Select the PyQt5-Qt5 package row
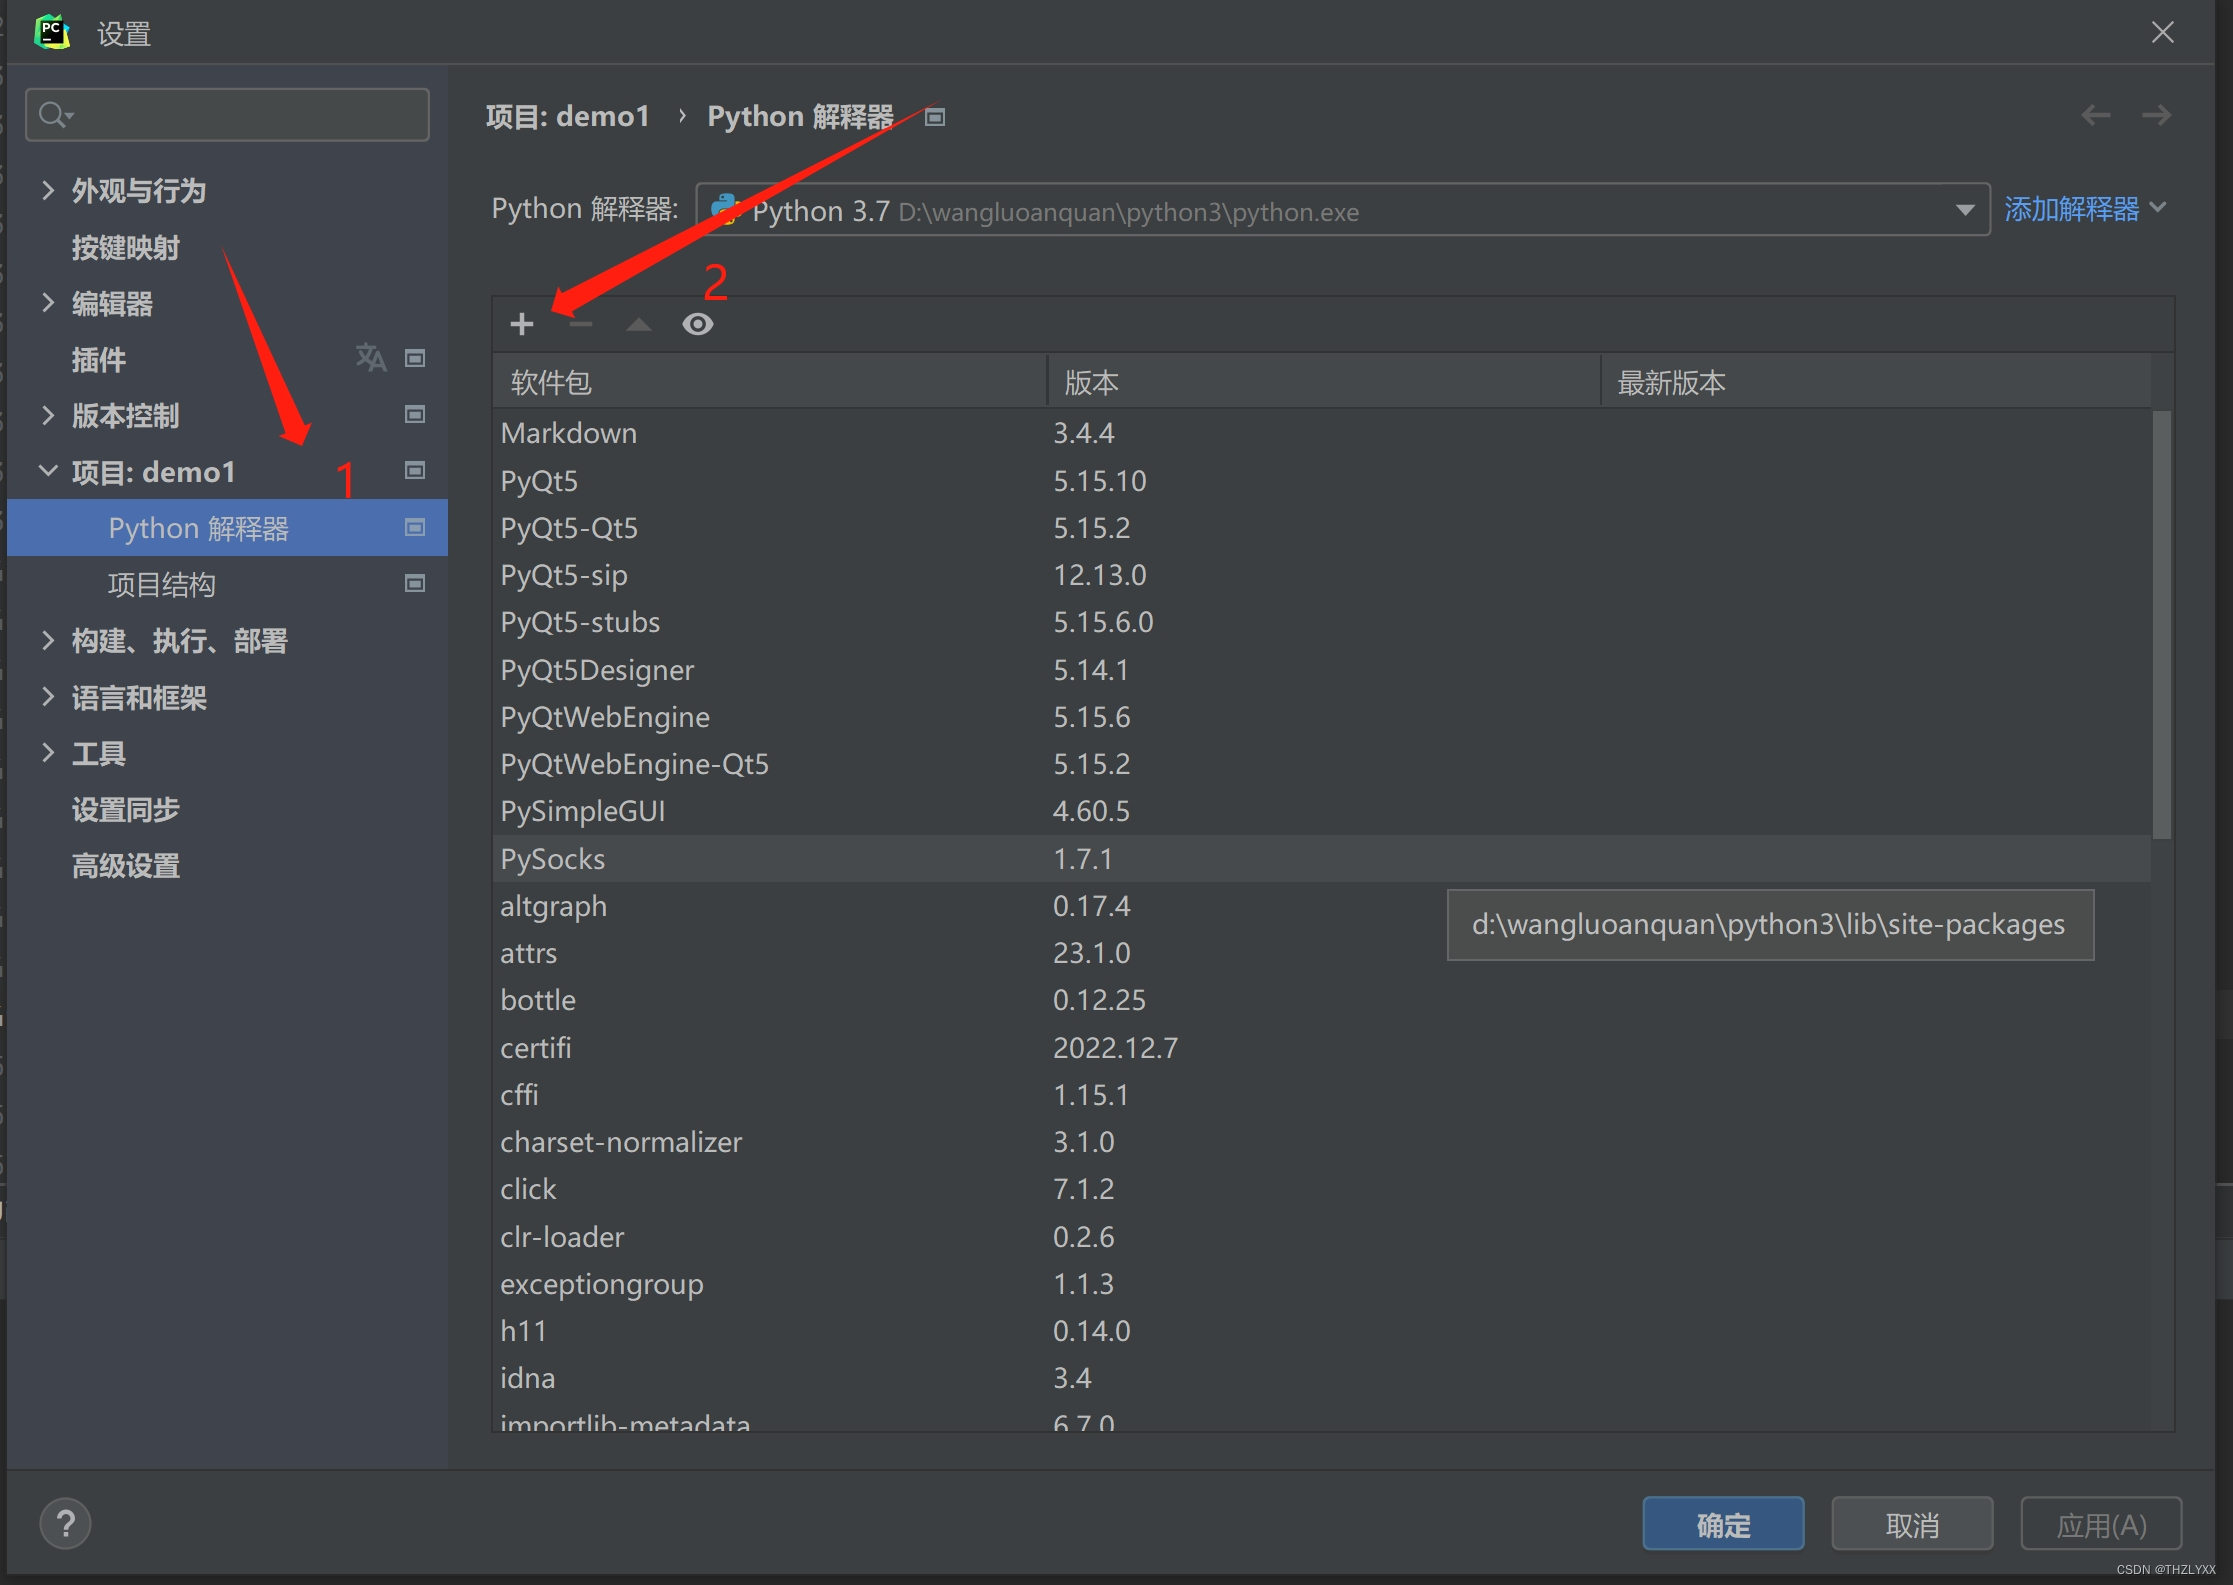The height and width of the screenshot is (1585, 2233). coord(1321,528)
